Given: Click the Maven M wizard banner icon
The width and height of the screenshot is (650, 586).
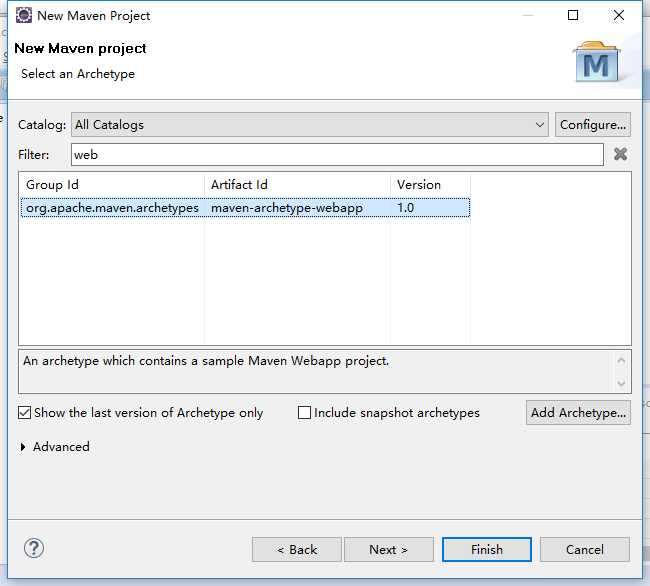Looking at the screenshot, I should coord(597,61).
